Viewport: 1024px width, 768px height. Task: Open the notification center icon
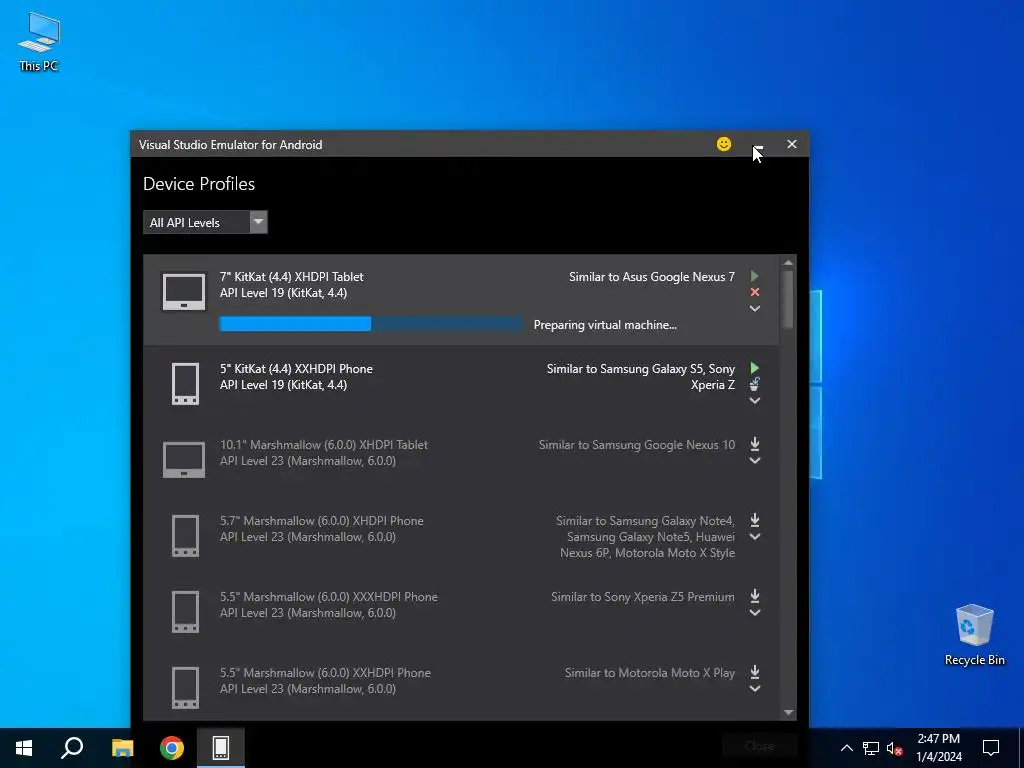[991, 748]
